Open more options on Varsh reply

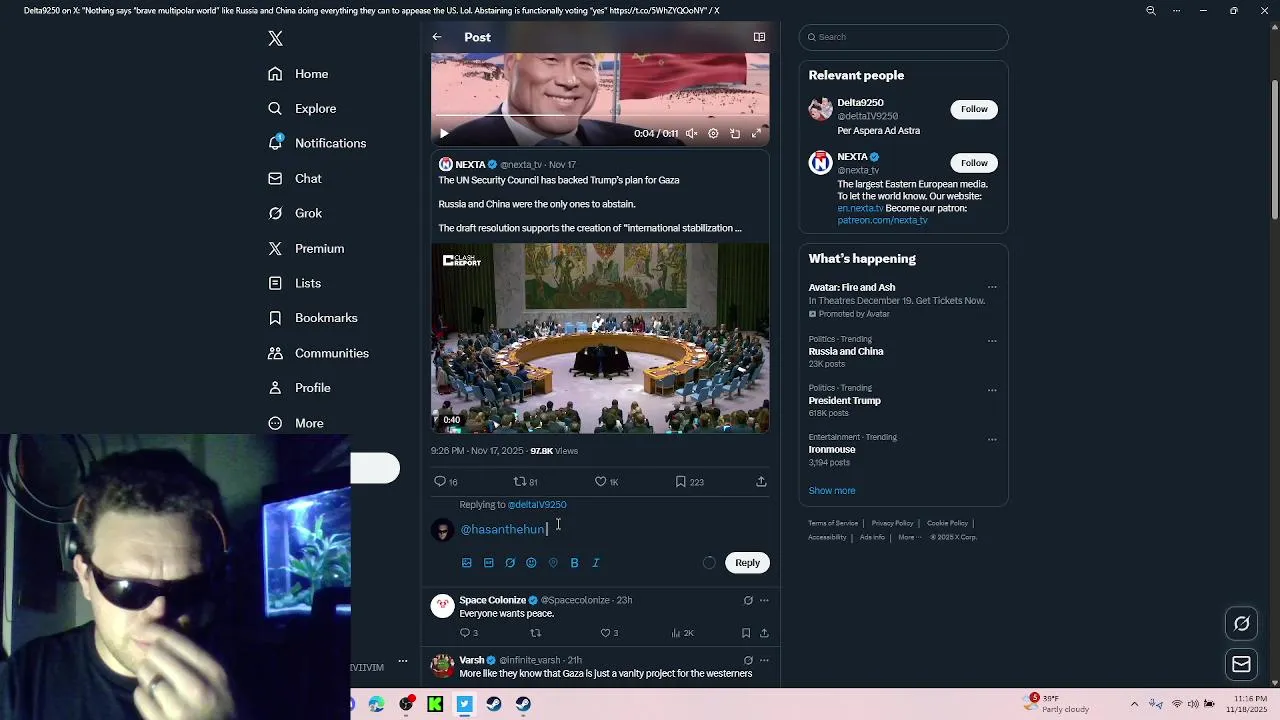764,660
